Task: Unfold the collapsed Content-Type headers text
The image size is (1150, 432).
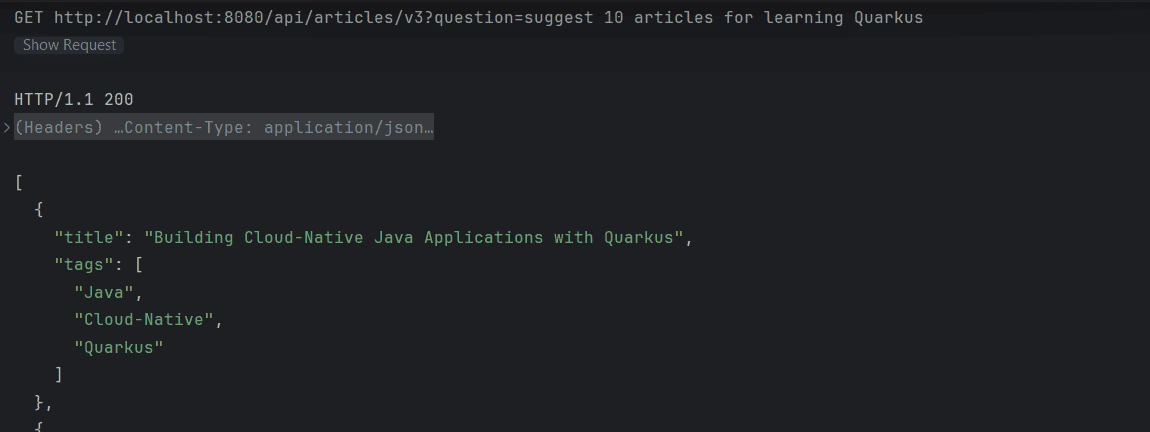Action: [224, 128]
